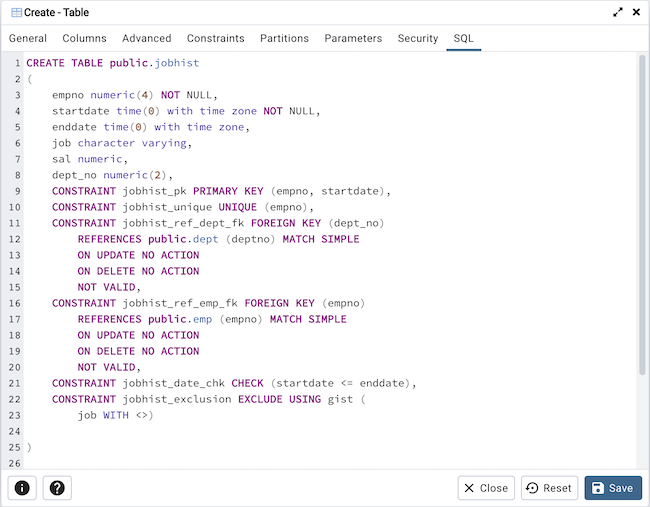Screen dimensions: 650x507
Task: Open the Columns tab
Action: pos(84,38)
